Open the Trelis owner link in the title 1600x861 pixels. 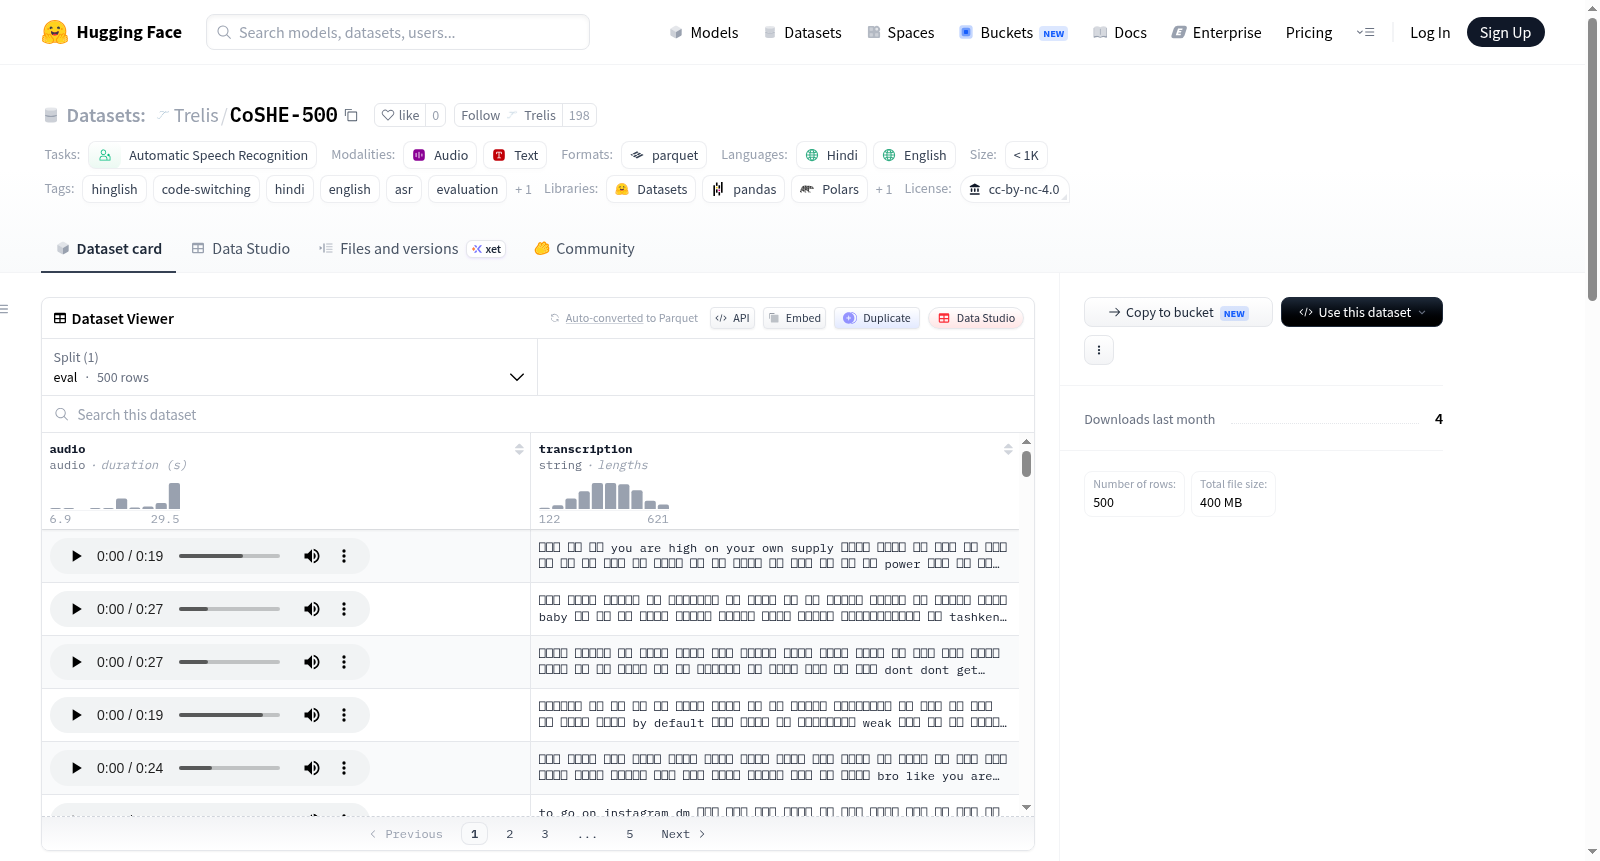[x=196, y=115]
